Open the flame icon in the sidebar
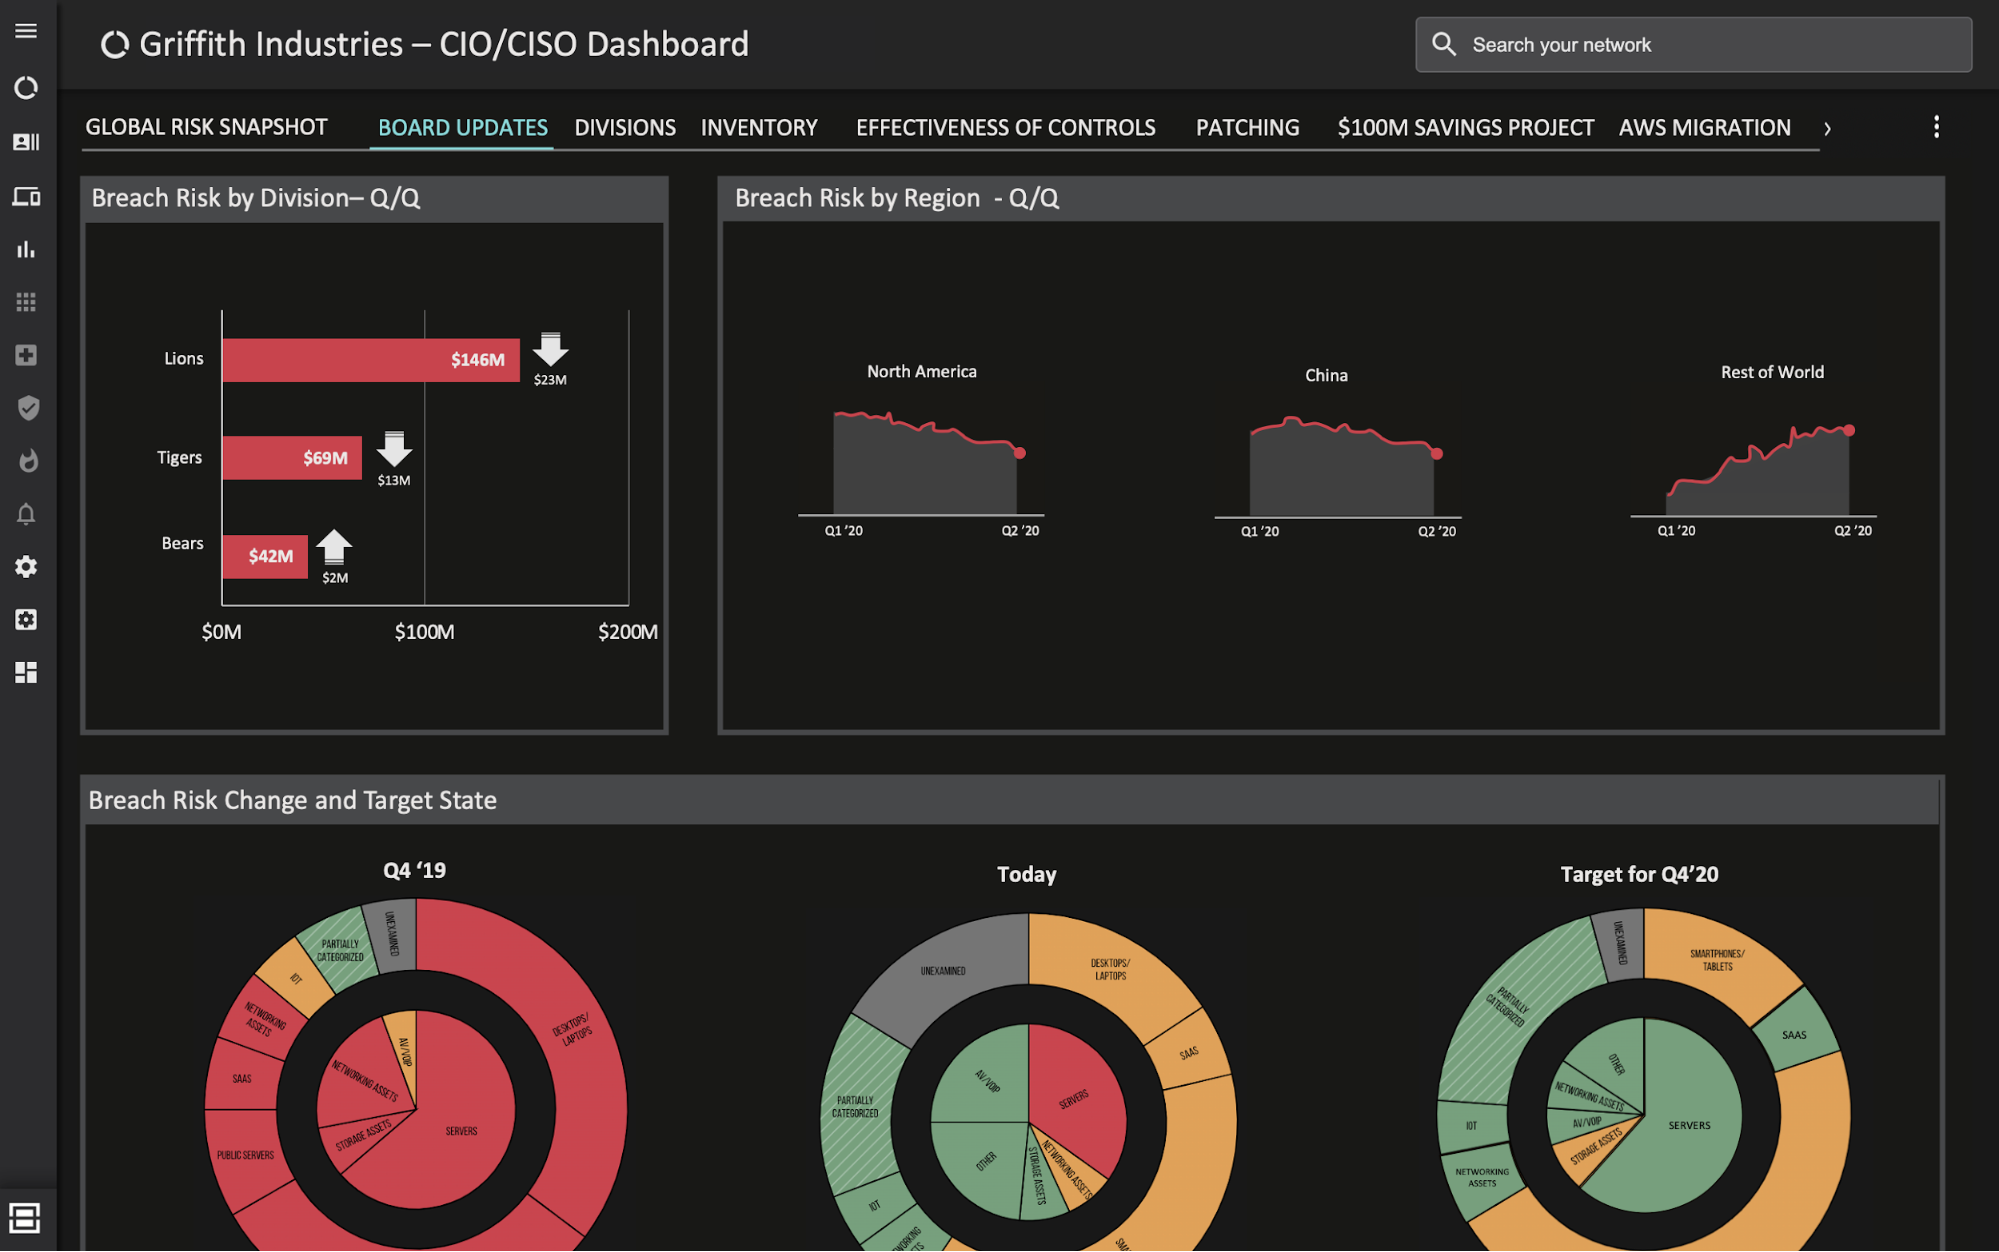The height and width of the screenshot is (1252, 1999). tap(27, 461)
